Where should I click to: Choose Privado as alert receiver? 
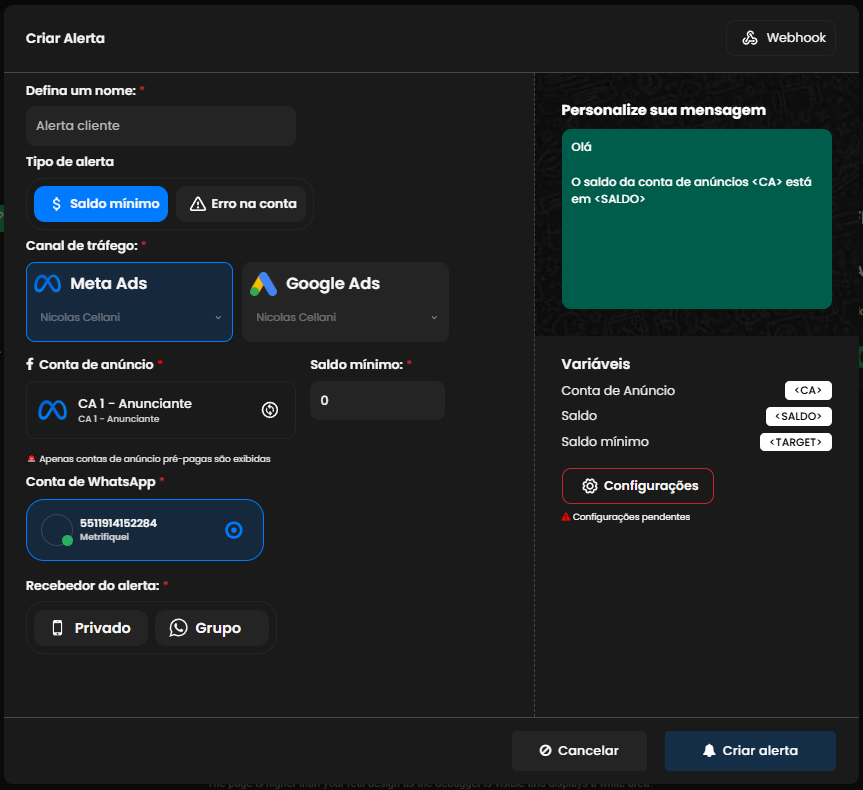click(91, 628)
